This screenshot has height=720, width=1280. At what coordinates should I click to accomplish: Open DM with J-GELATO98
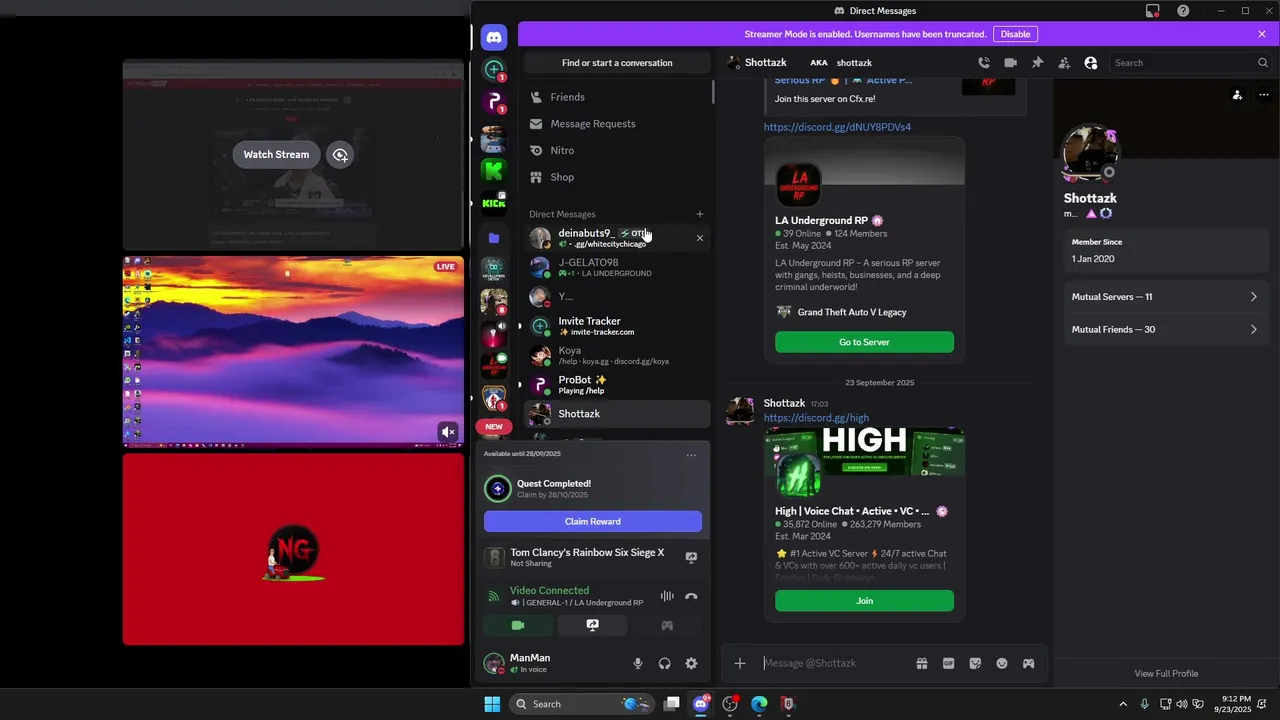pos(617,267)
